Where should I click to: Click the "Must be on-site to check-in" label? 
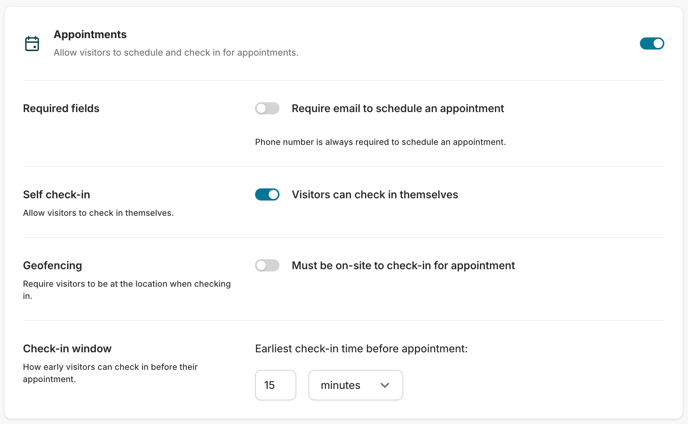(x=403, y=266)
